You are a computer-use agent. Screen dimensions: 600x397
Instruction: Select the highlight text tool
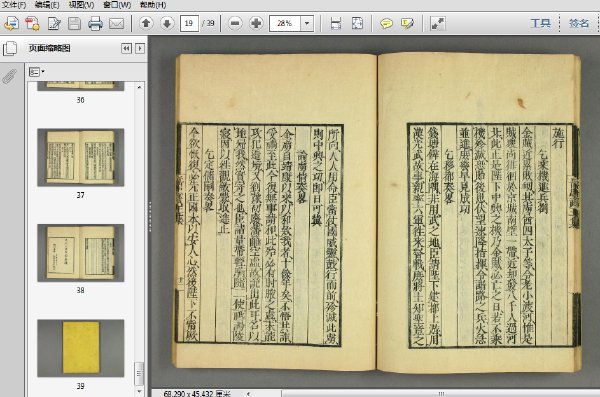[x=407, y=24]
